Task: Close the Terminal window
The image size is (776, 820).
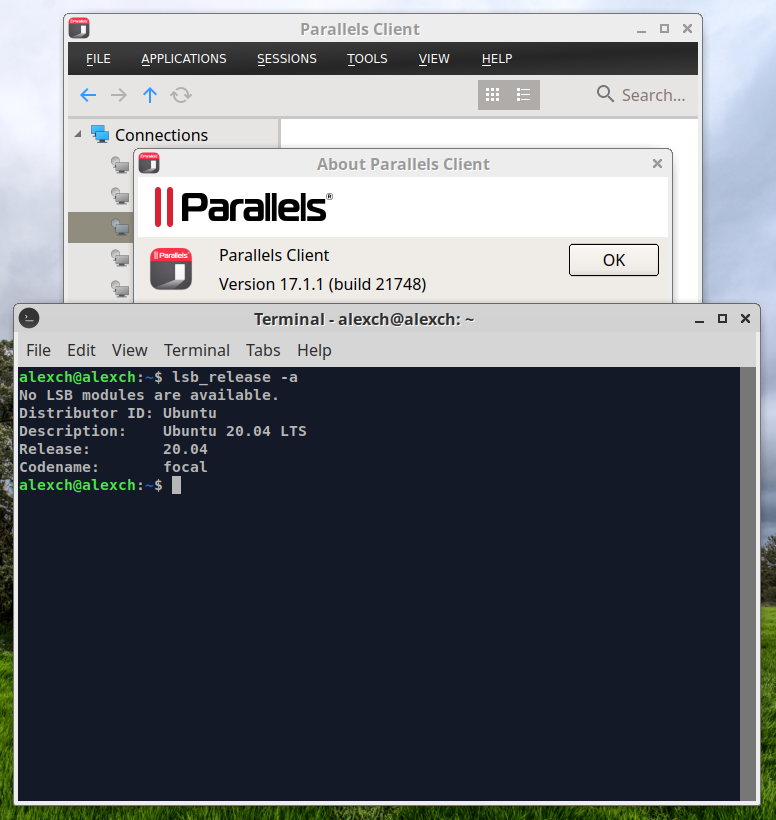Action: pos(745,318)
